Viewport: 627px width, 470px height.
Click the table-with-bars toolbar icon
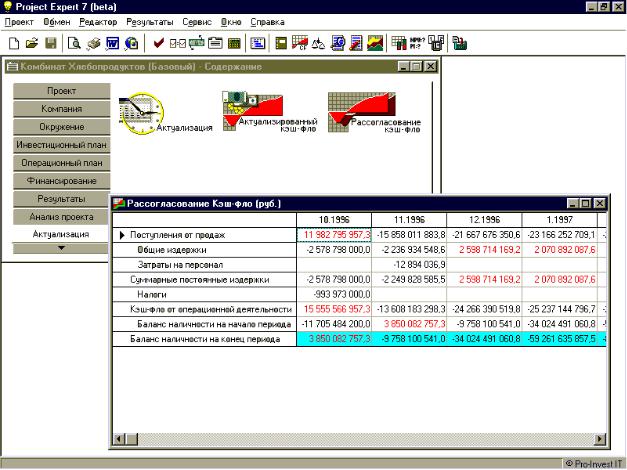399,43
